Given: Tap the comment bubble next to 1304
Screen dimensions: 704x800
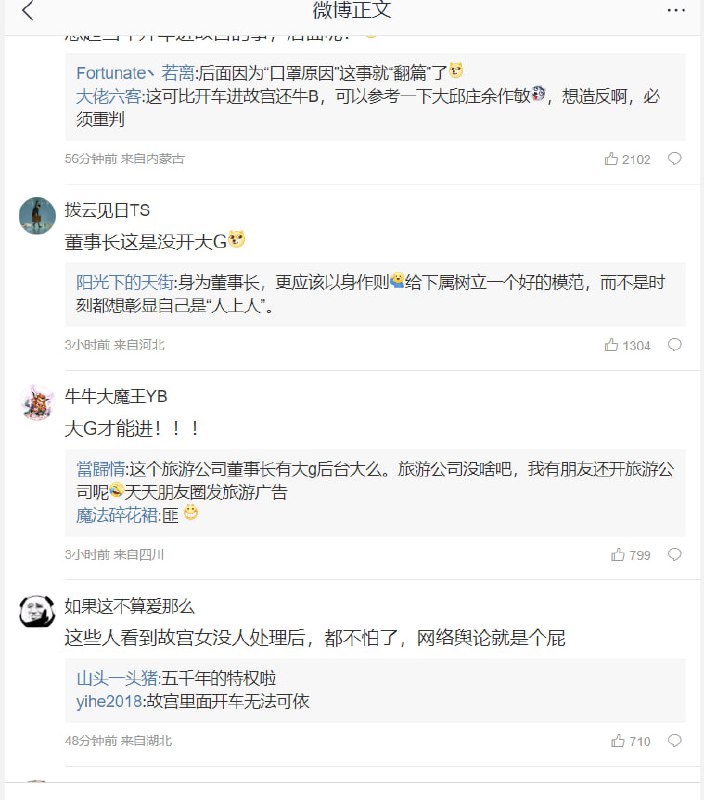Looking at the screenshot, I should point(673,344).
